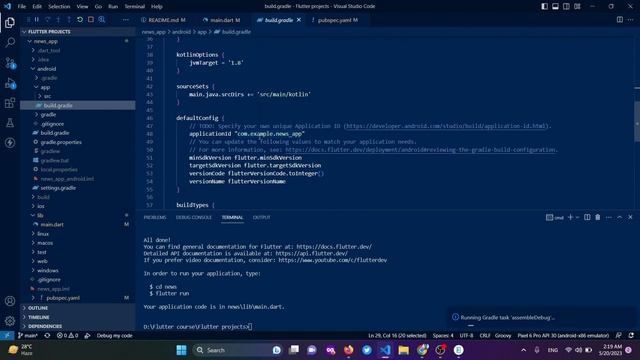Viewport: 640px width, 360px height.
Task: Collapse the FLUTTER PROJECTS section
Action: pyautogui.click(x=78, y=31)
